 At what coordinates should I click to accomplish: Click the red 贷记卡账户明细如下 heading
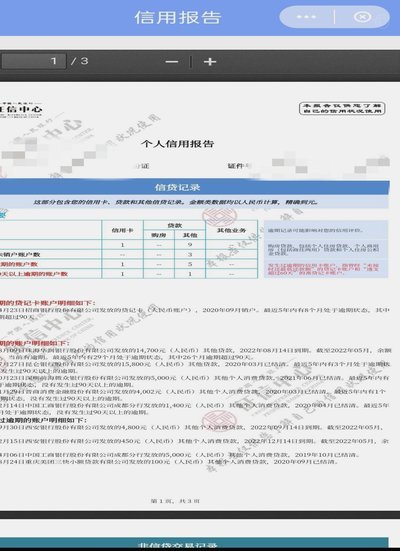pos(48,303)
